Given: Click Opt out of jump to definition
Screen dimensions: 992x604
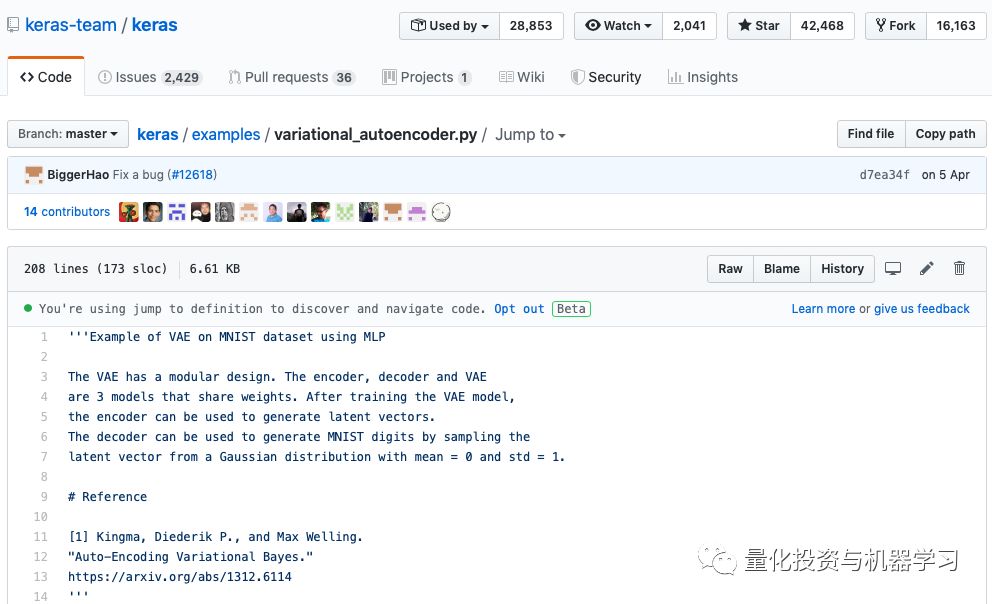Looking at the screenshot, I should point(519,309).
